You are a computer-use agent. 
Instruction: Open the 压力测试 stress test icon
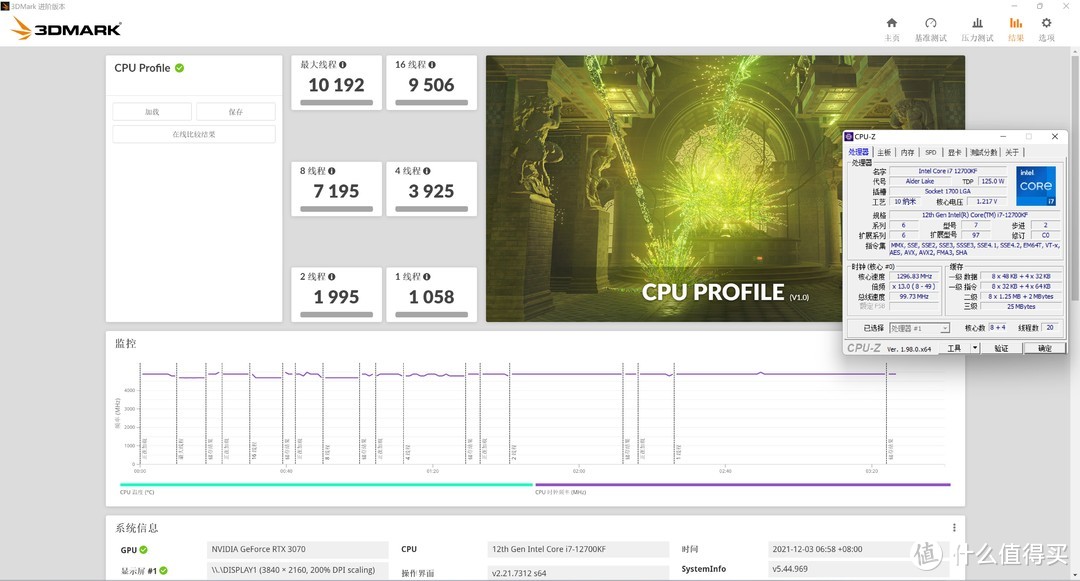coord(977,23)
